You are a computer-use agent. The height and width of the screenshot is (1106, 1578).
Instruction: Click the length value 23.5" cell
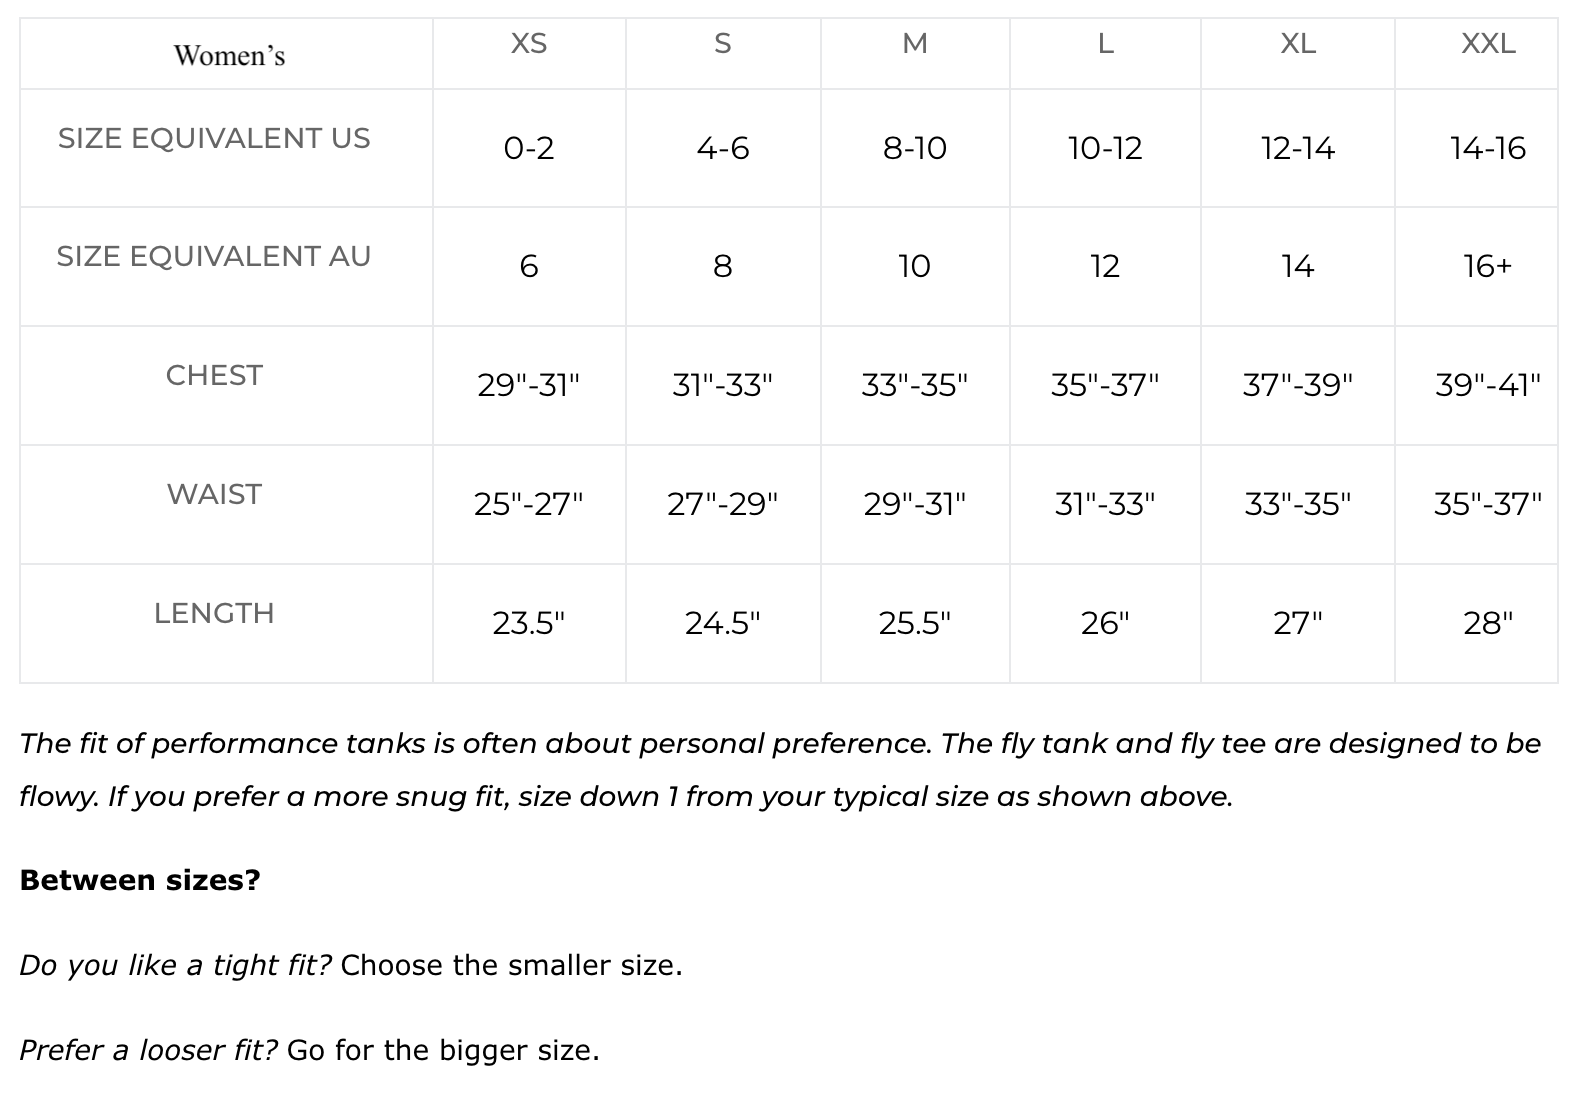(529, 623)
